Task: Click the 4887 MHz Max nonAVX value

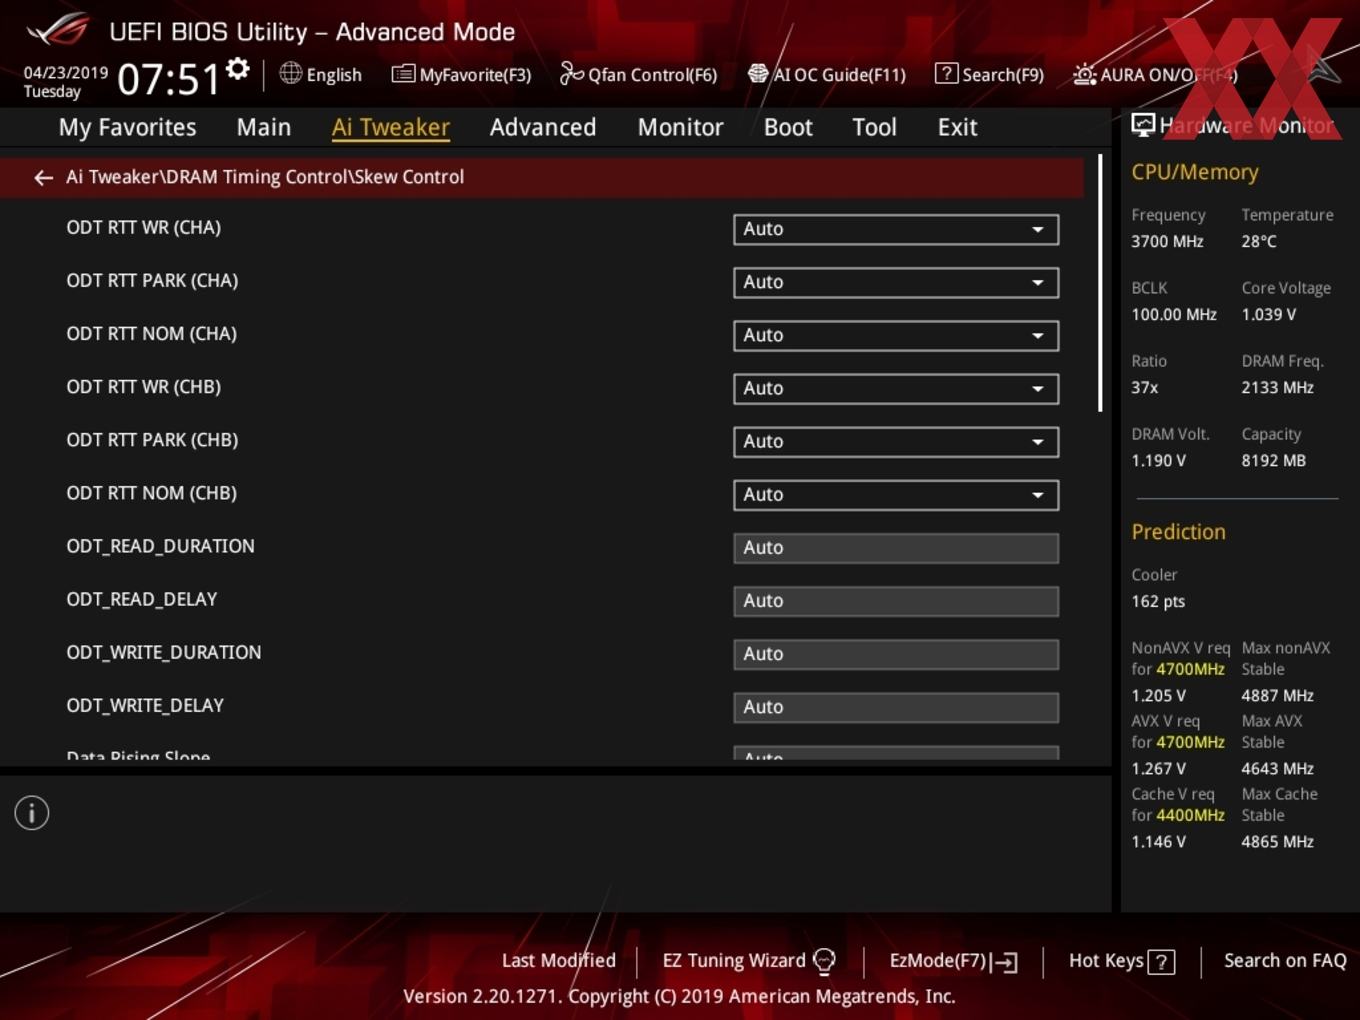Action: (x=1277, y=695)
